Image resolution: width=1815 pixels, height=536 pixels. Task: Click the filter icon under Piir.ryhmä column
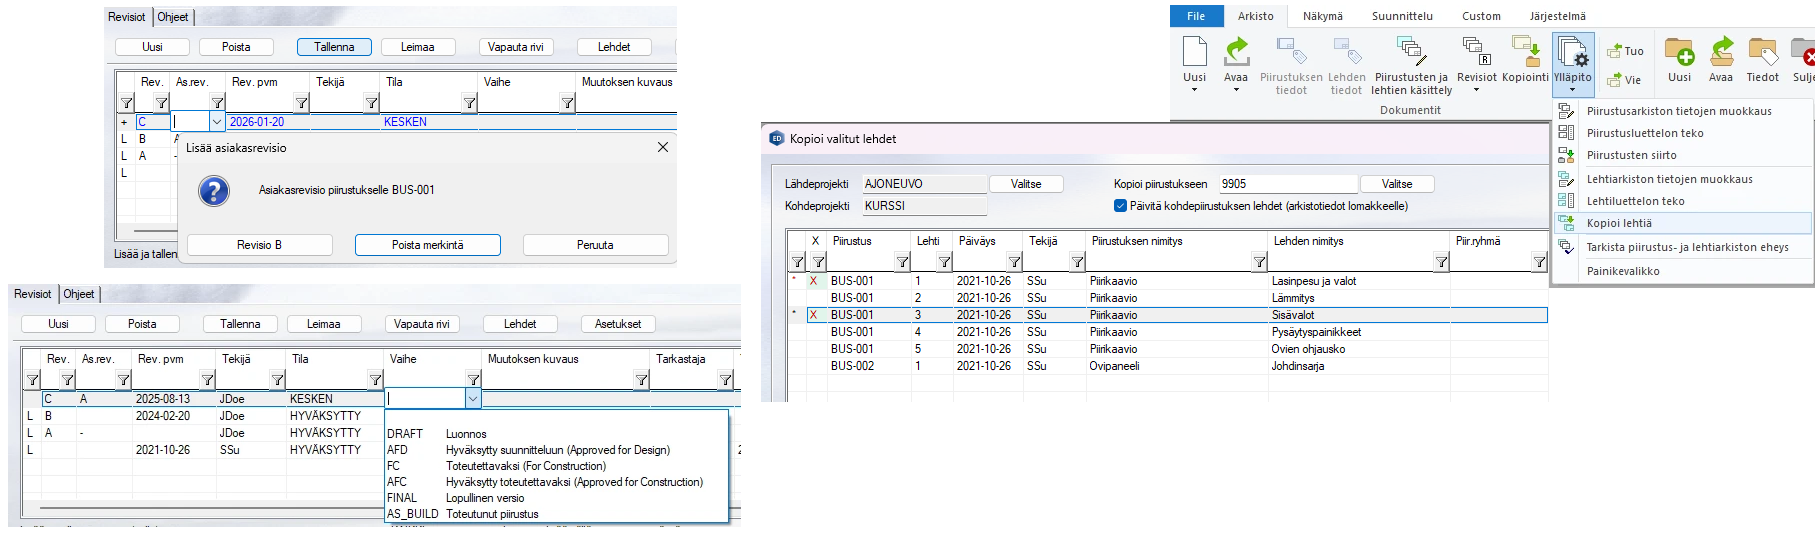click(x=1539, y=262)
